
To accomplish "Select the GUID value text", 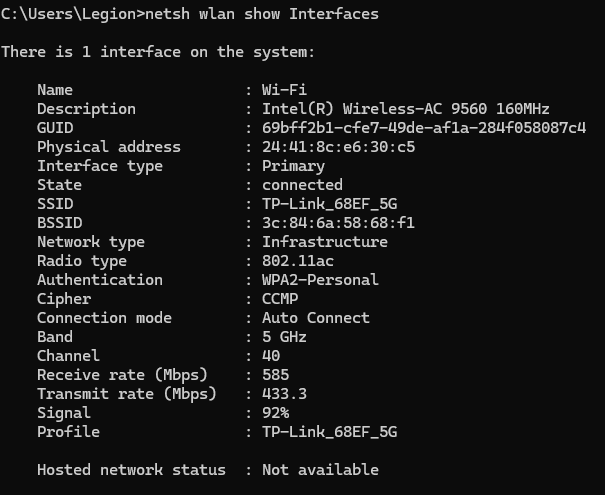I will [x=424, y=128].
